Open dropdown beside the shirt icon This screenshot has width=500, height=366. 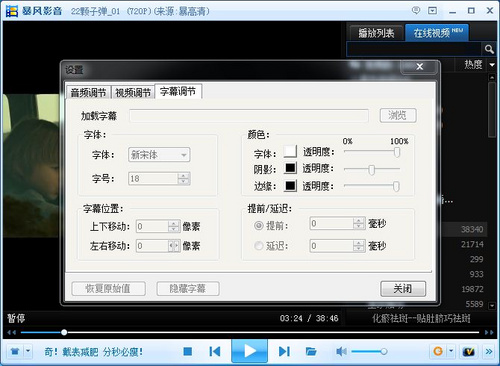point(28,351)
